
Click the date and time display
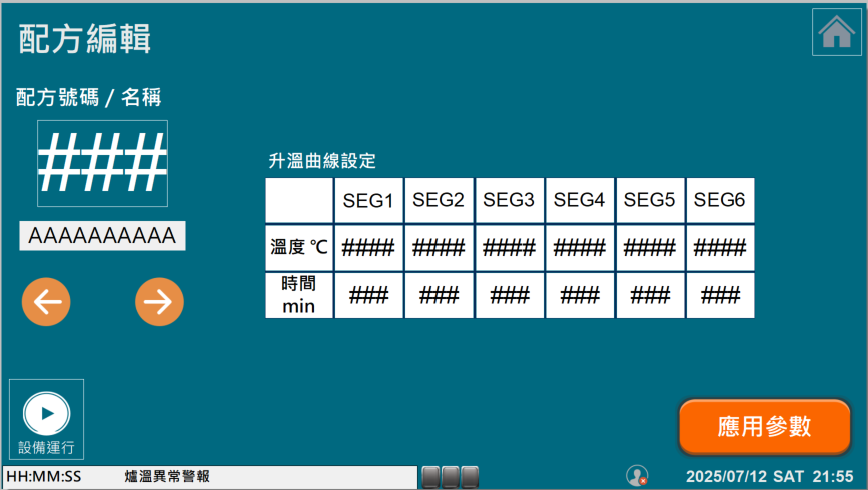click(x=769, y=476)
